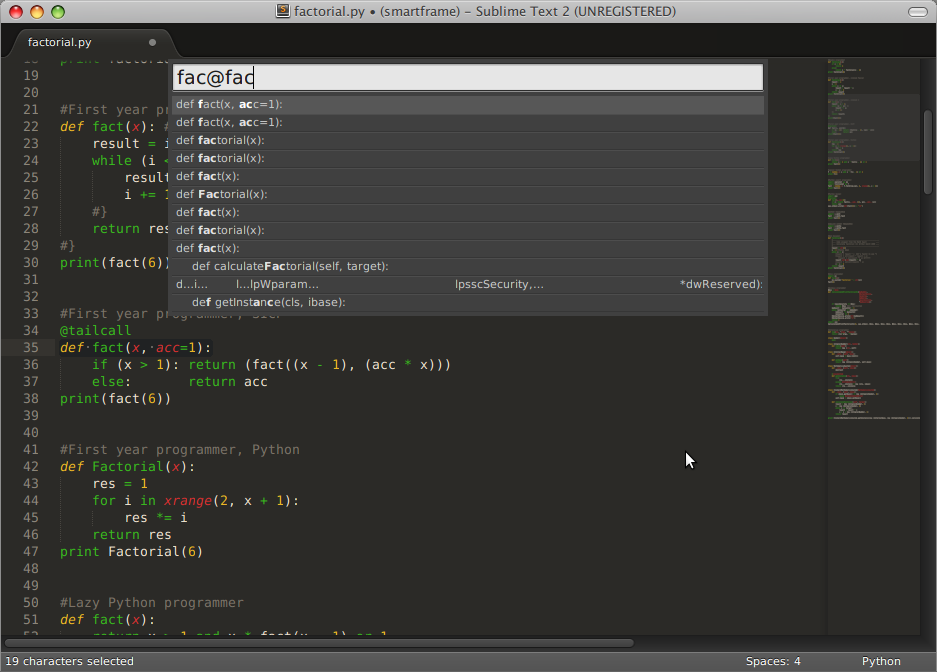Click the unsaved dot on factorial.py tab
Viewport: 937px width, 672px height.
point(153,42)
